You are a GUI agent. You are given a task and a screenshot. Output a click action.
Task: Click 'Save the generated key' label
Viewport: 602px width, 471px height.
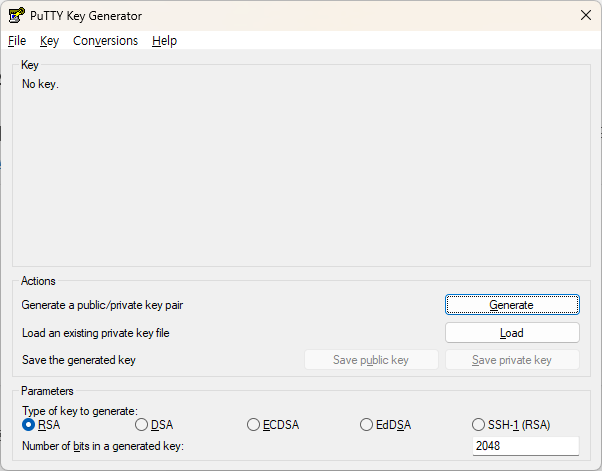click(x=79, y=360)
